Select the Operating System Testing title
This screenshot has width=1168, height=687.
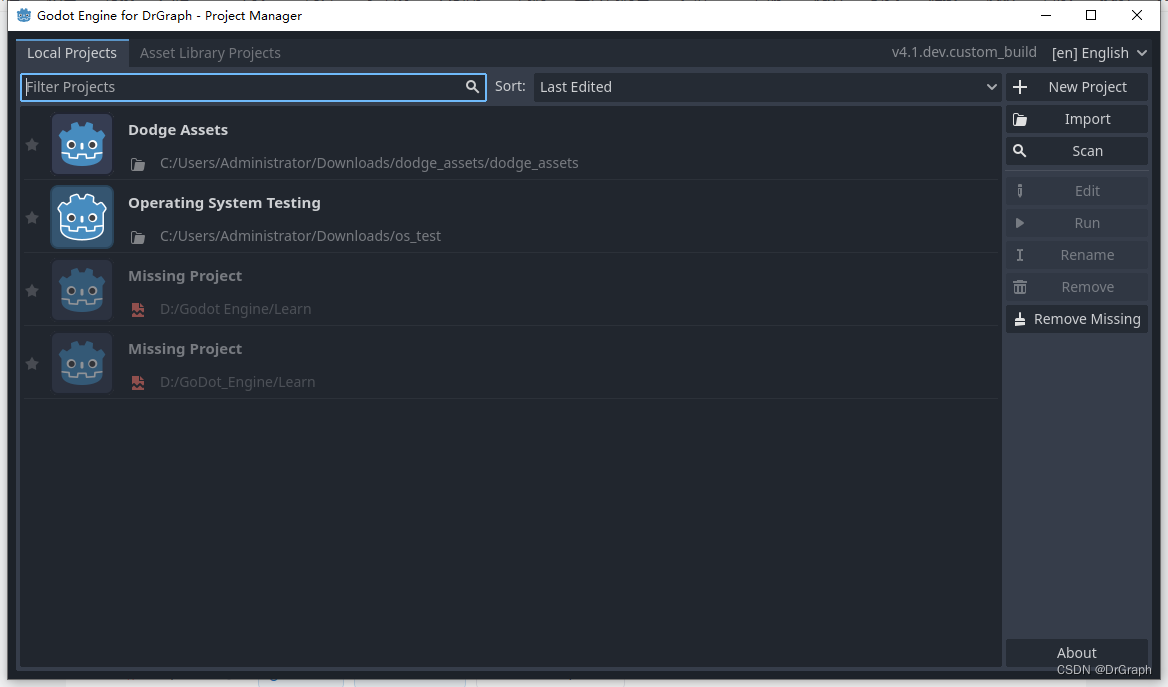click(x=224, y=203)
